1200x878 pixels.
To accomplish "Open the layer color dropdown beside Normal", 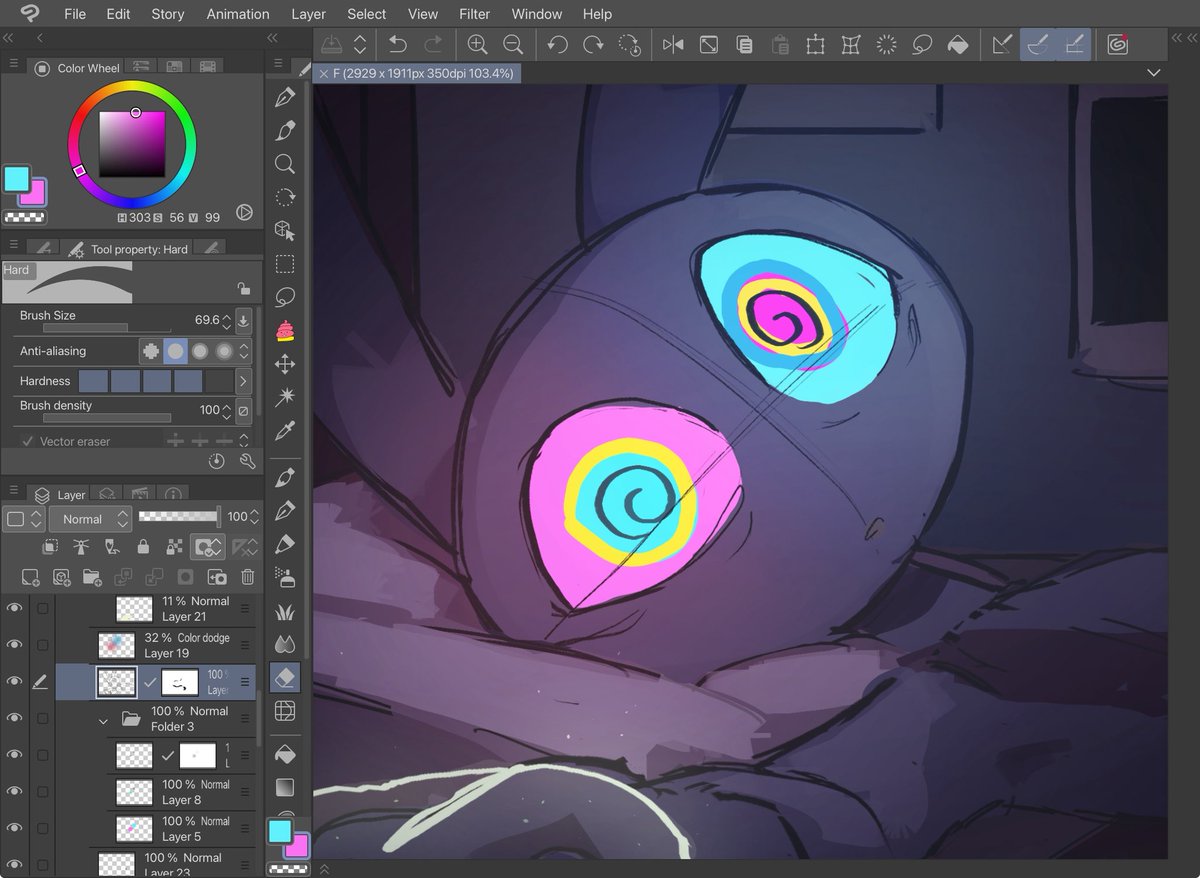I will tap(24, 519).
